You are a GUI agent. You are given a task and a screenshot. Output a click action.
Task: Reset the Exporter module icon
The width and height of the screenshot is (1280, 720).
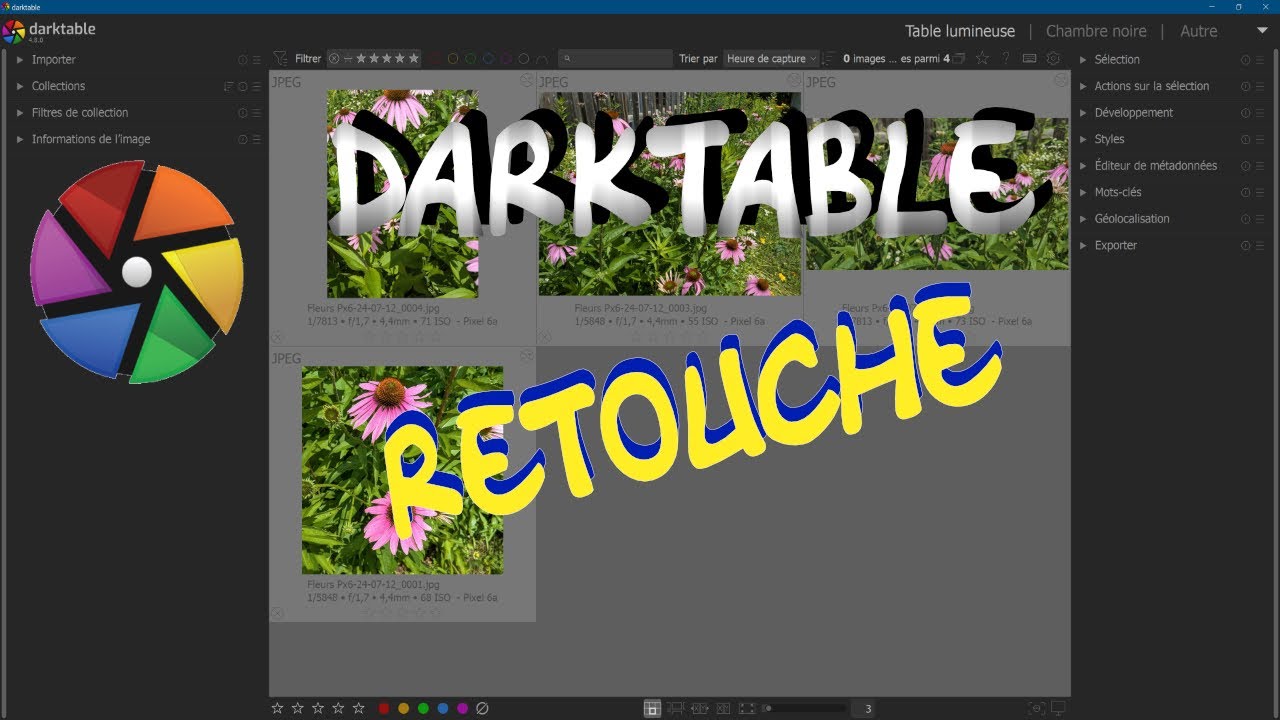pyautogui.click(x=1246, y=246)
